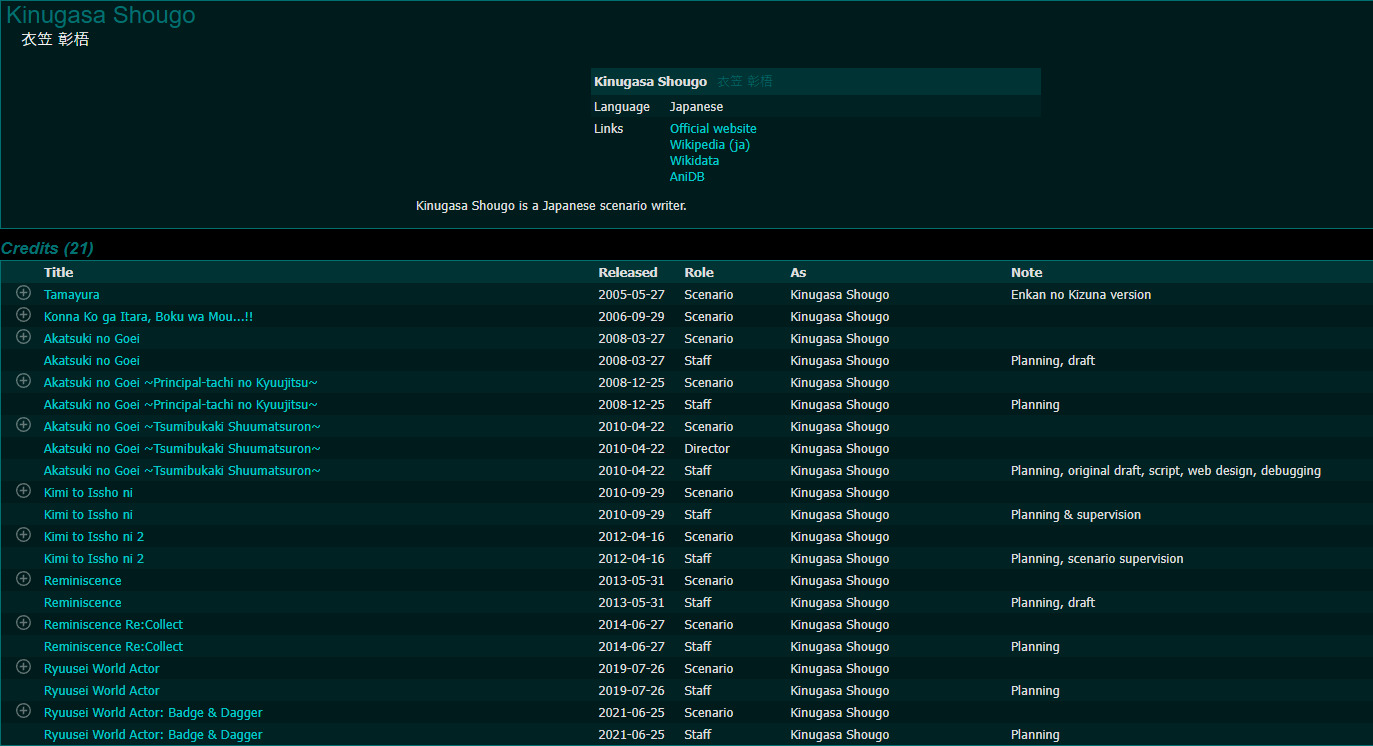Open Reminiscence Re:Collect Staff title link
Viewport: 1373px width, 746px height.
[113, 647]
